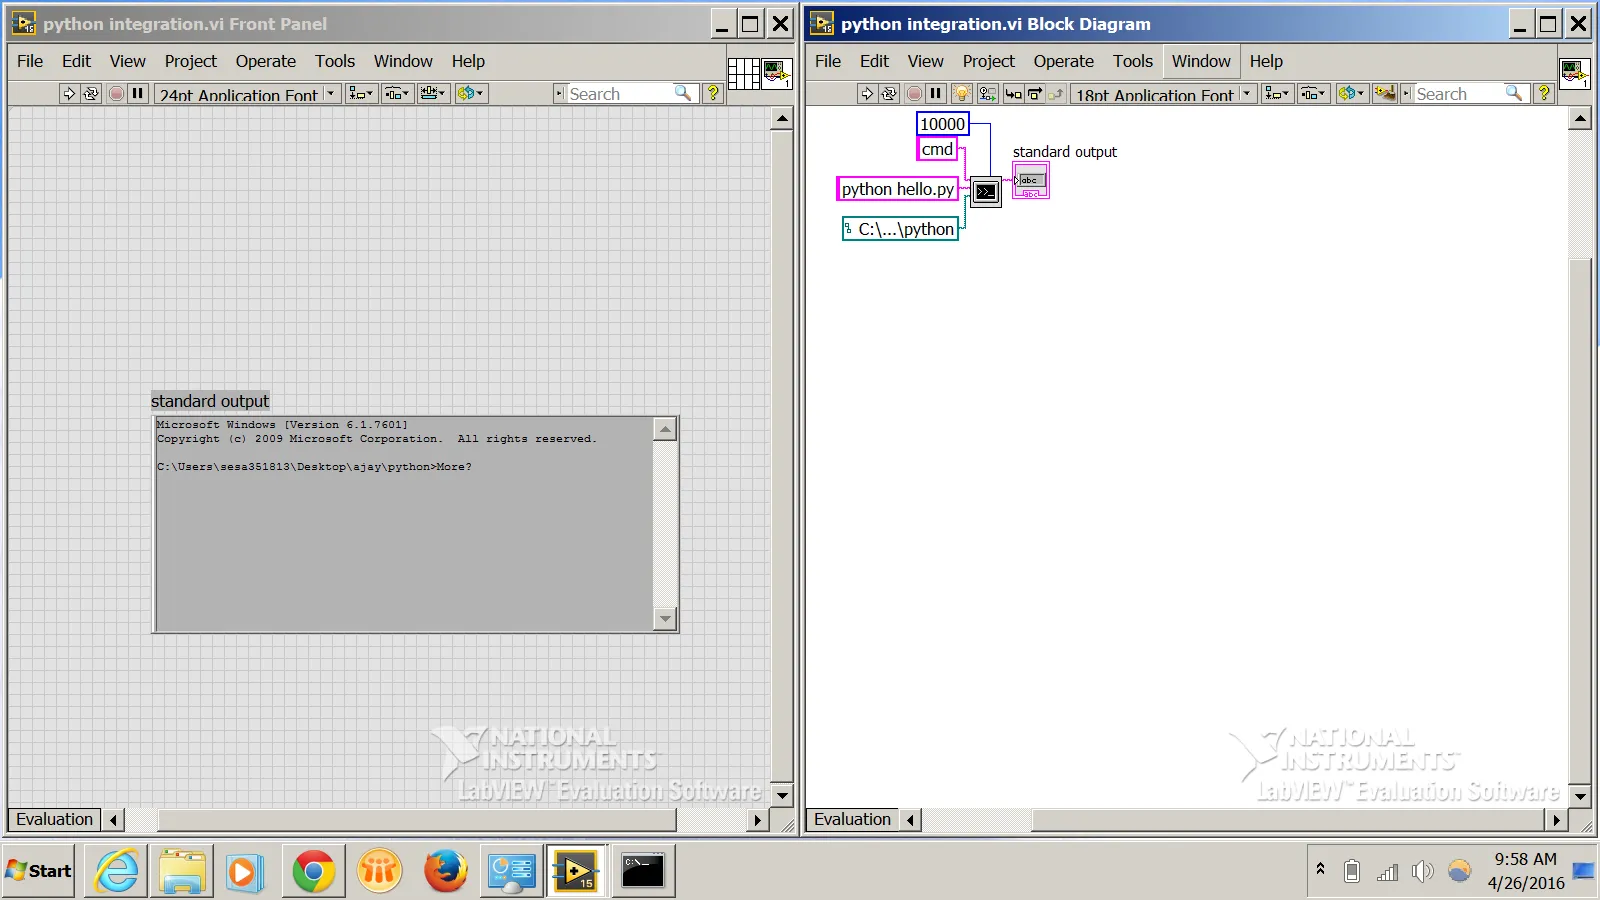Open Front Panel Edit menu
The image size is (1600, 900).
76,61
